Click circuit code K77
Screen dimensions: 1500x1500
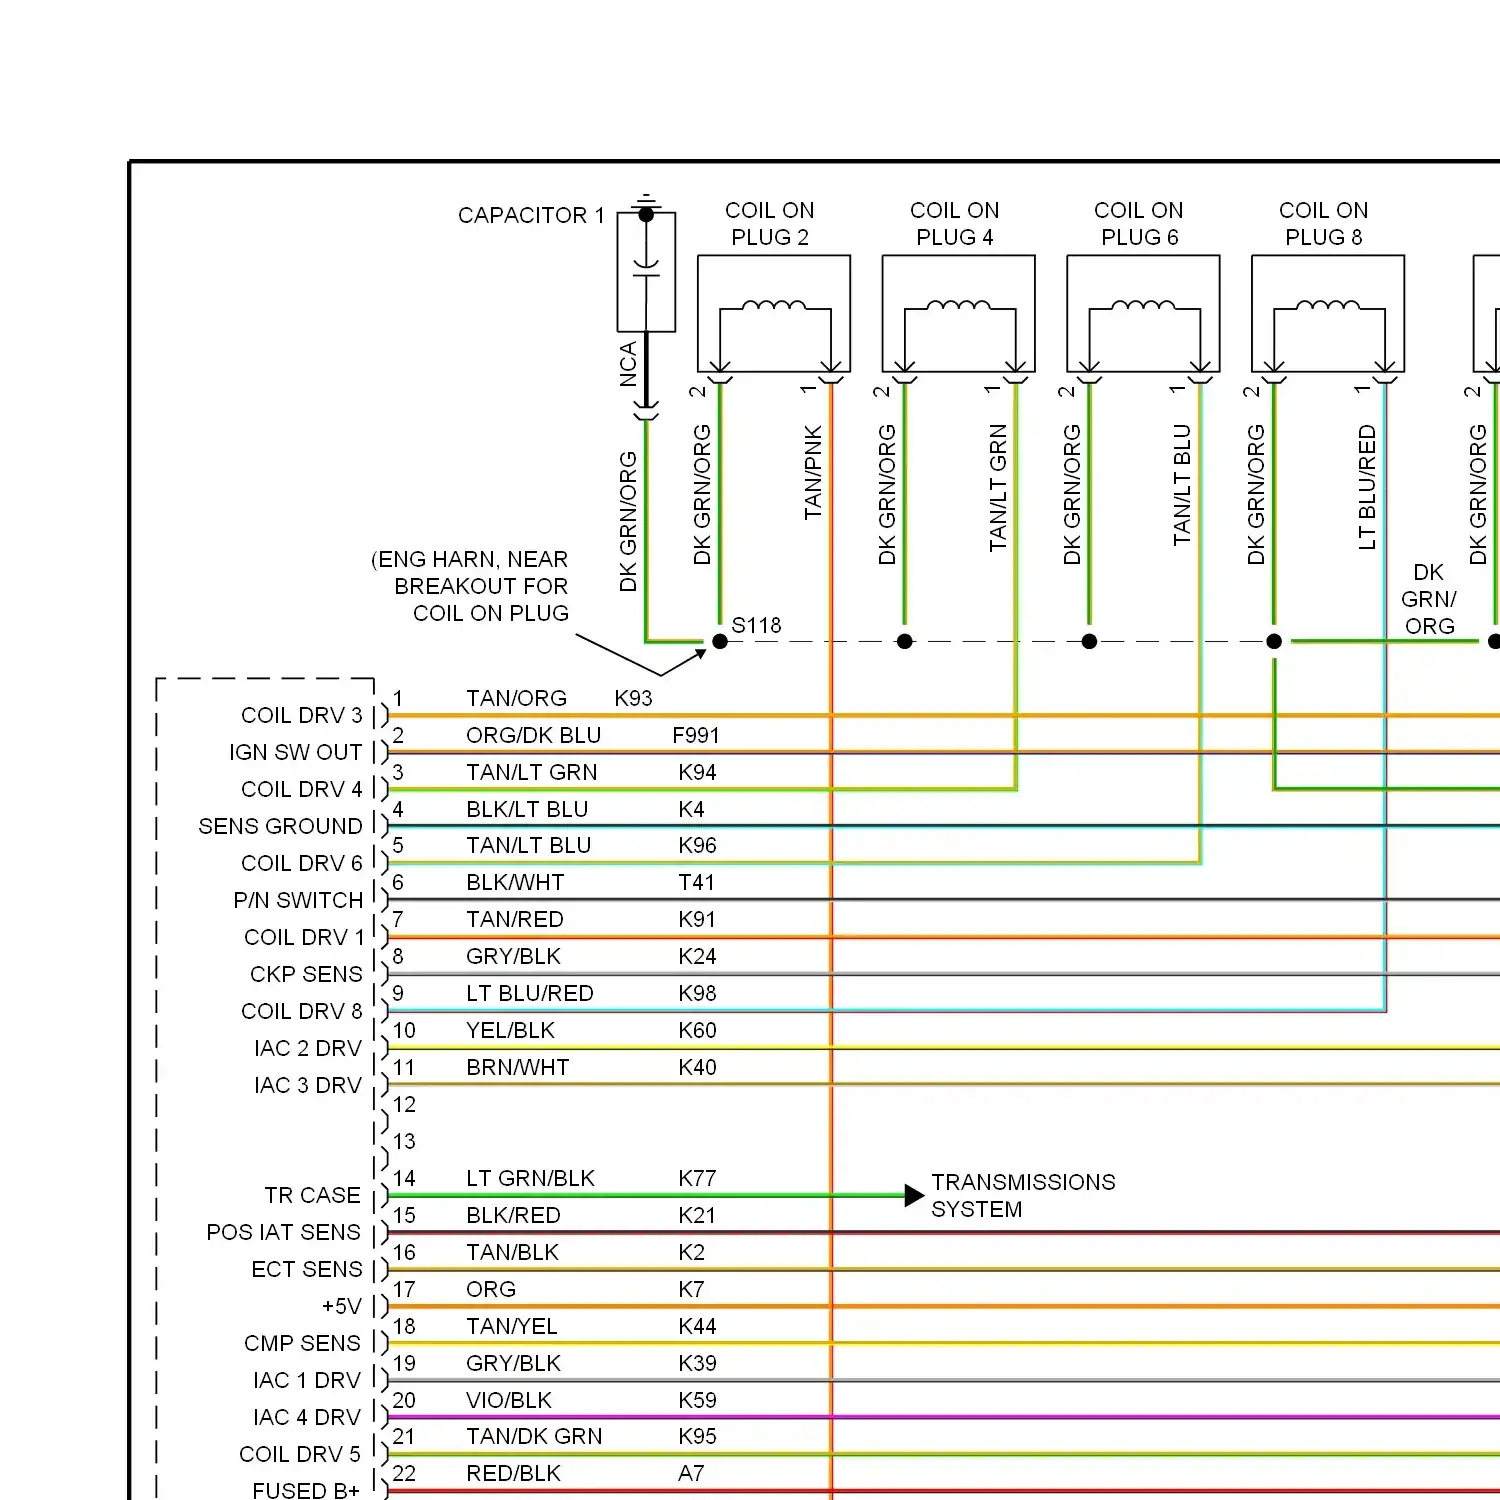coord(697,1178)
